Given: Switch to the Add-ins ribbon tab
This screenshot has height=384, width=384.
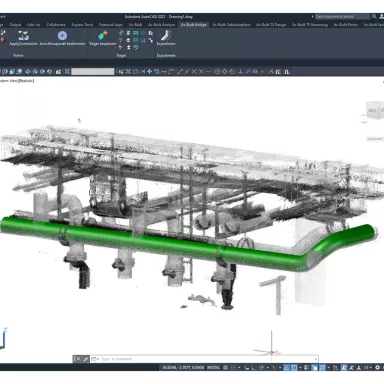Looking at the screenshot, I should click(x=33, y=25).
